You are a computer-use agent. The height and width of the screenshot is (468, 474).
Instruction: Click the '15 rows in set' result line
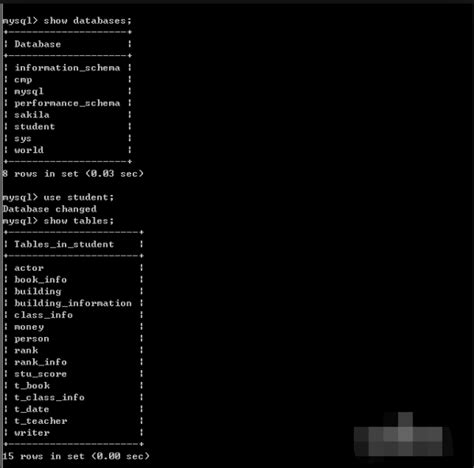pyautogui.click(x=76, y=456)
